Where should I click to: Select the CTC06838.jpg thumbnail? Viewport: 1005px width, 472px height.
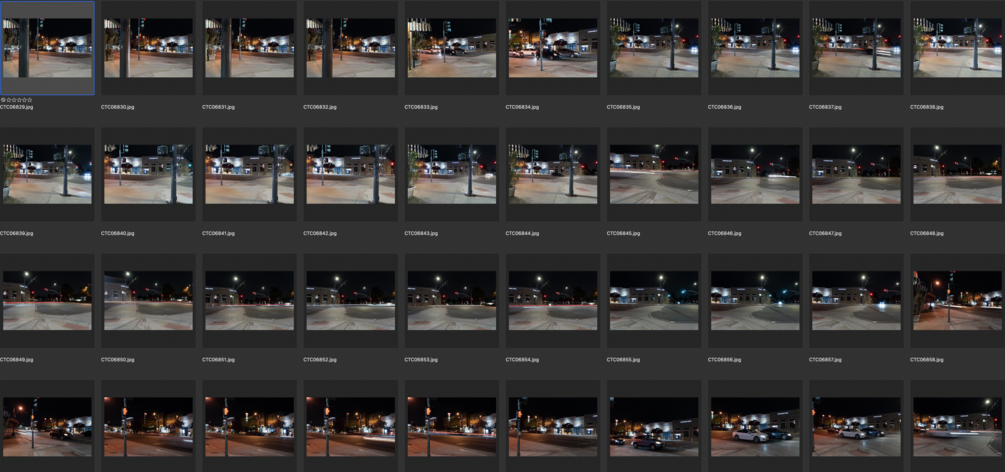pos(958,48)
